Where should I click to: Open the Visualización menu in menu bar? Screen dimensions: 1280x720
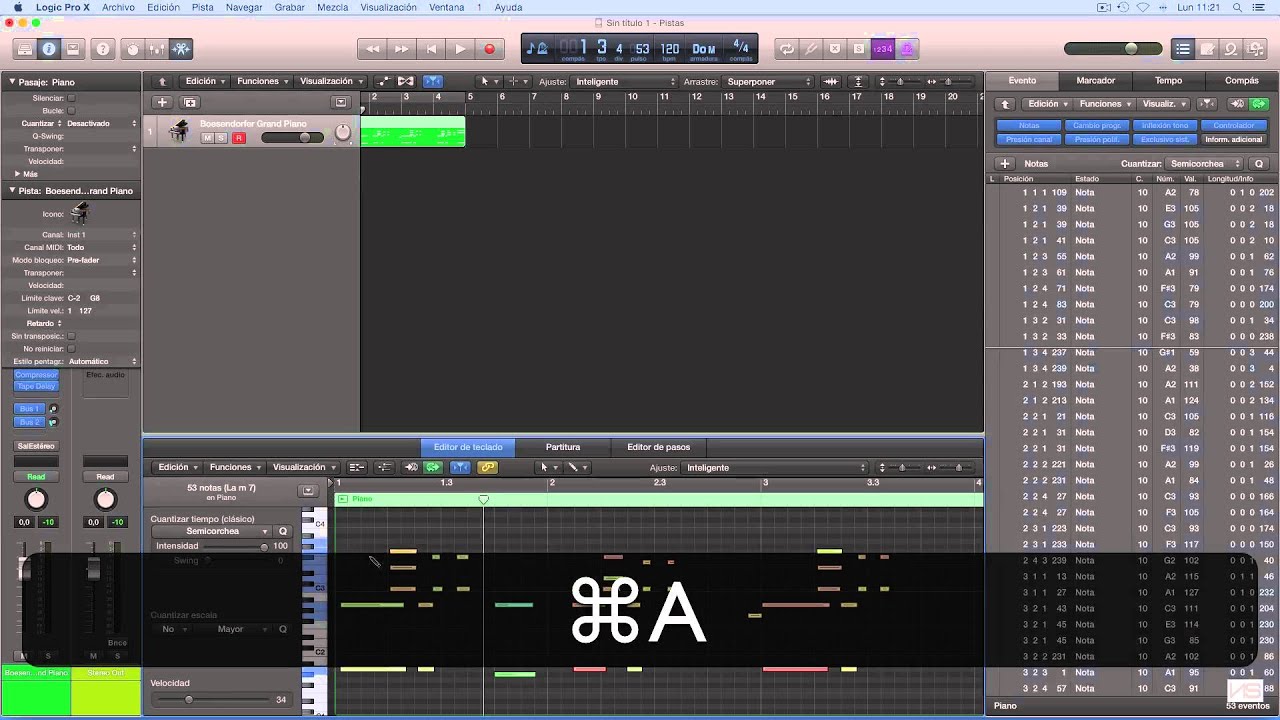click(x=388, y=7)
